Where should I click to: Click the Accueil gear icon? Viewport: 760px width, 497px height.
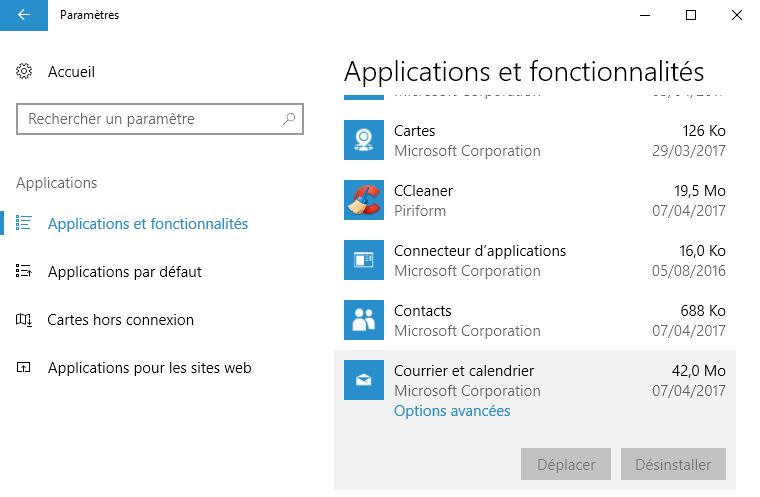click(x=24, y=71)
